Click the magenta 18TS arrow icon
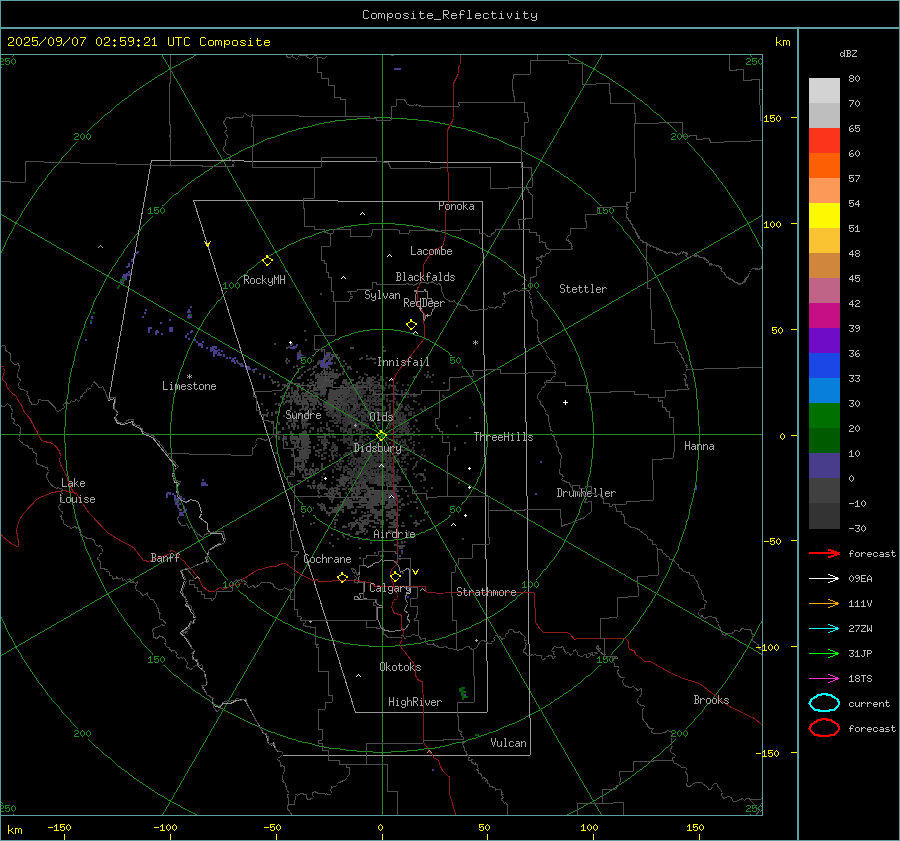The height and width of the screenshot is (841, 900). click(824, 678)
